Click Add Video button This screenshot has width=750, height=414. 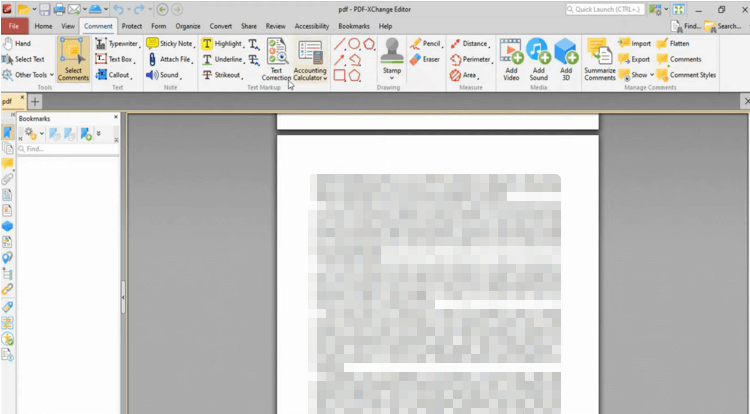coord(511,60)
